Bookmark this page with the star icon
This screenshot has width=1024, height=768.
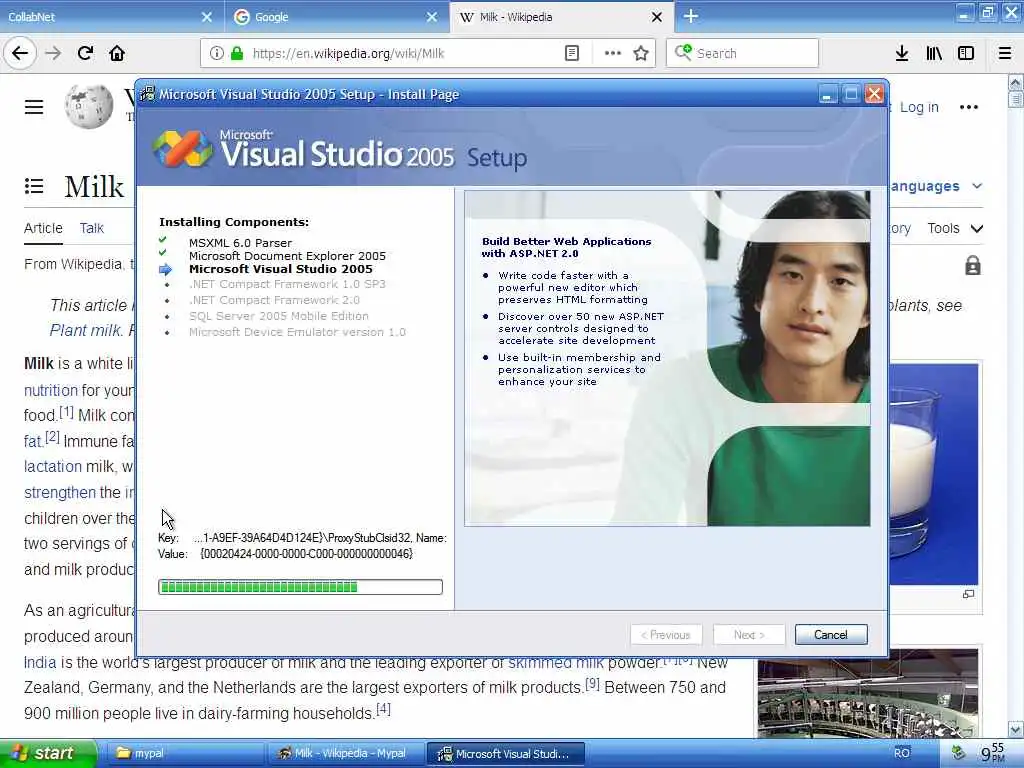click(x=641, y=53)
